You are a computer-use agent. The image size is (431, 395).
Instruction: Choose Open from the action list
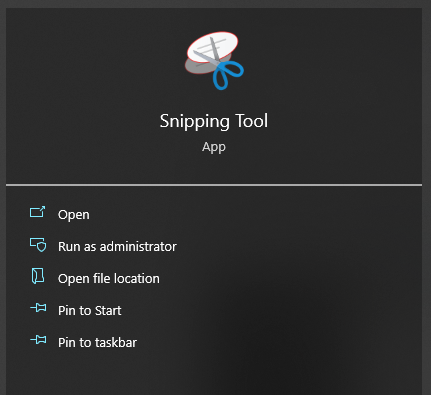tap(74, 215)
